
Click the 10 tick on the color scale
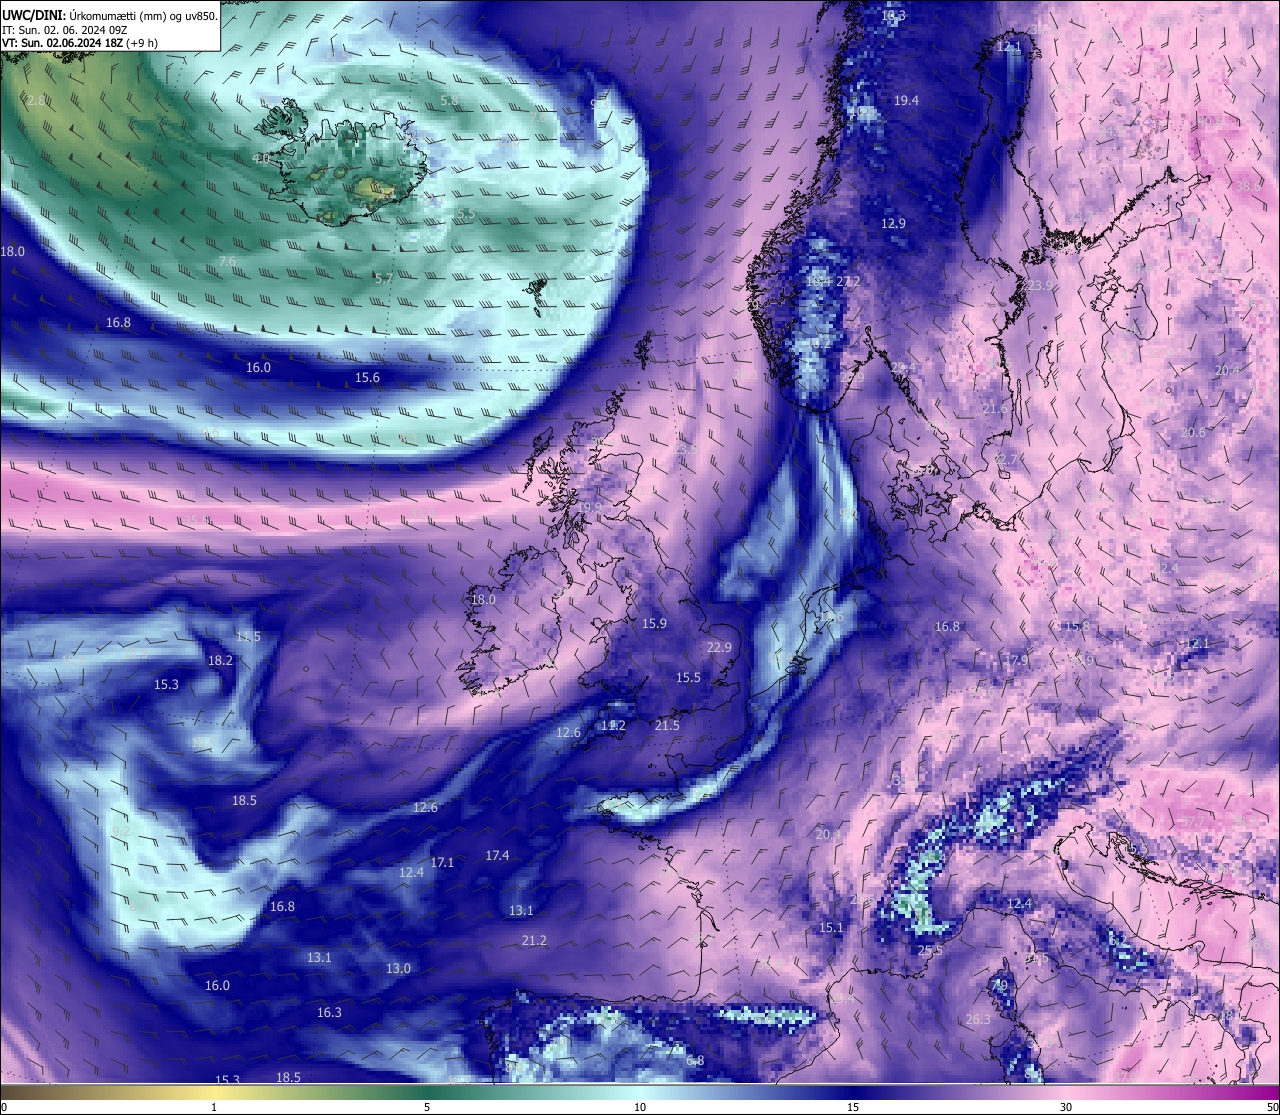[640, 1107]
